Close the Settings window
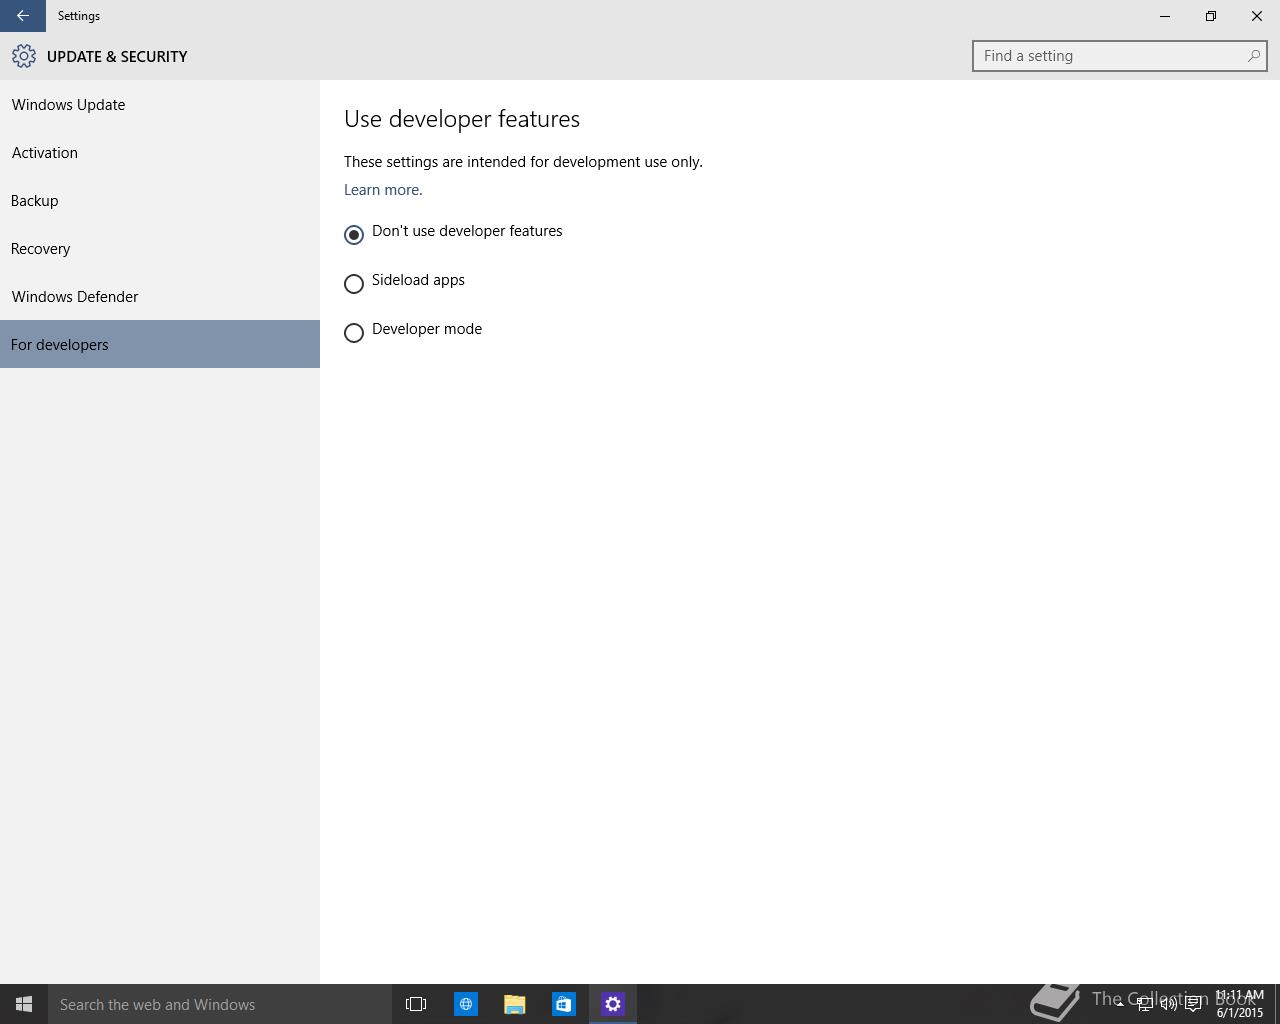Image resolution: width=1280 pixels, height=1024 pixels. pyautogui.click(x=1257, y=16)
